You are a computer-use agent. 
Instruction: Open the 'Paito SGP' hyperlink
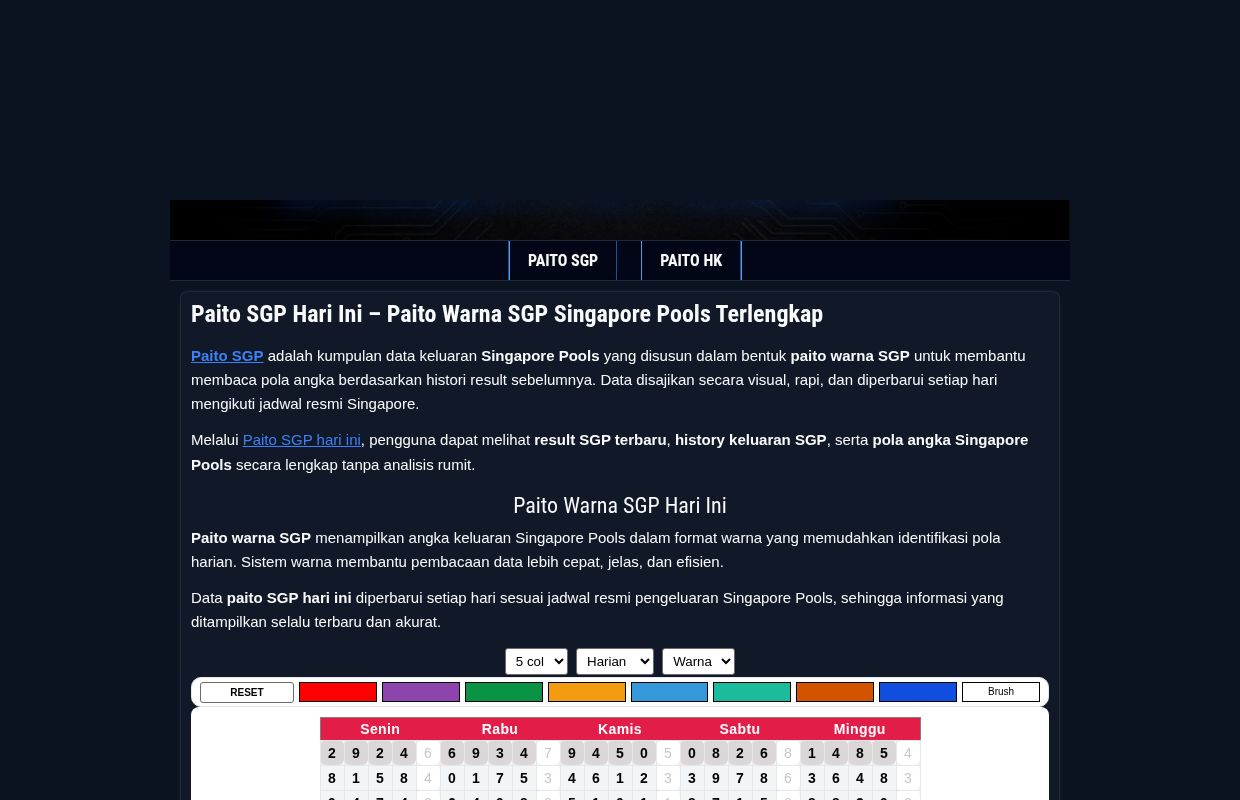(x=227, y=355)
